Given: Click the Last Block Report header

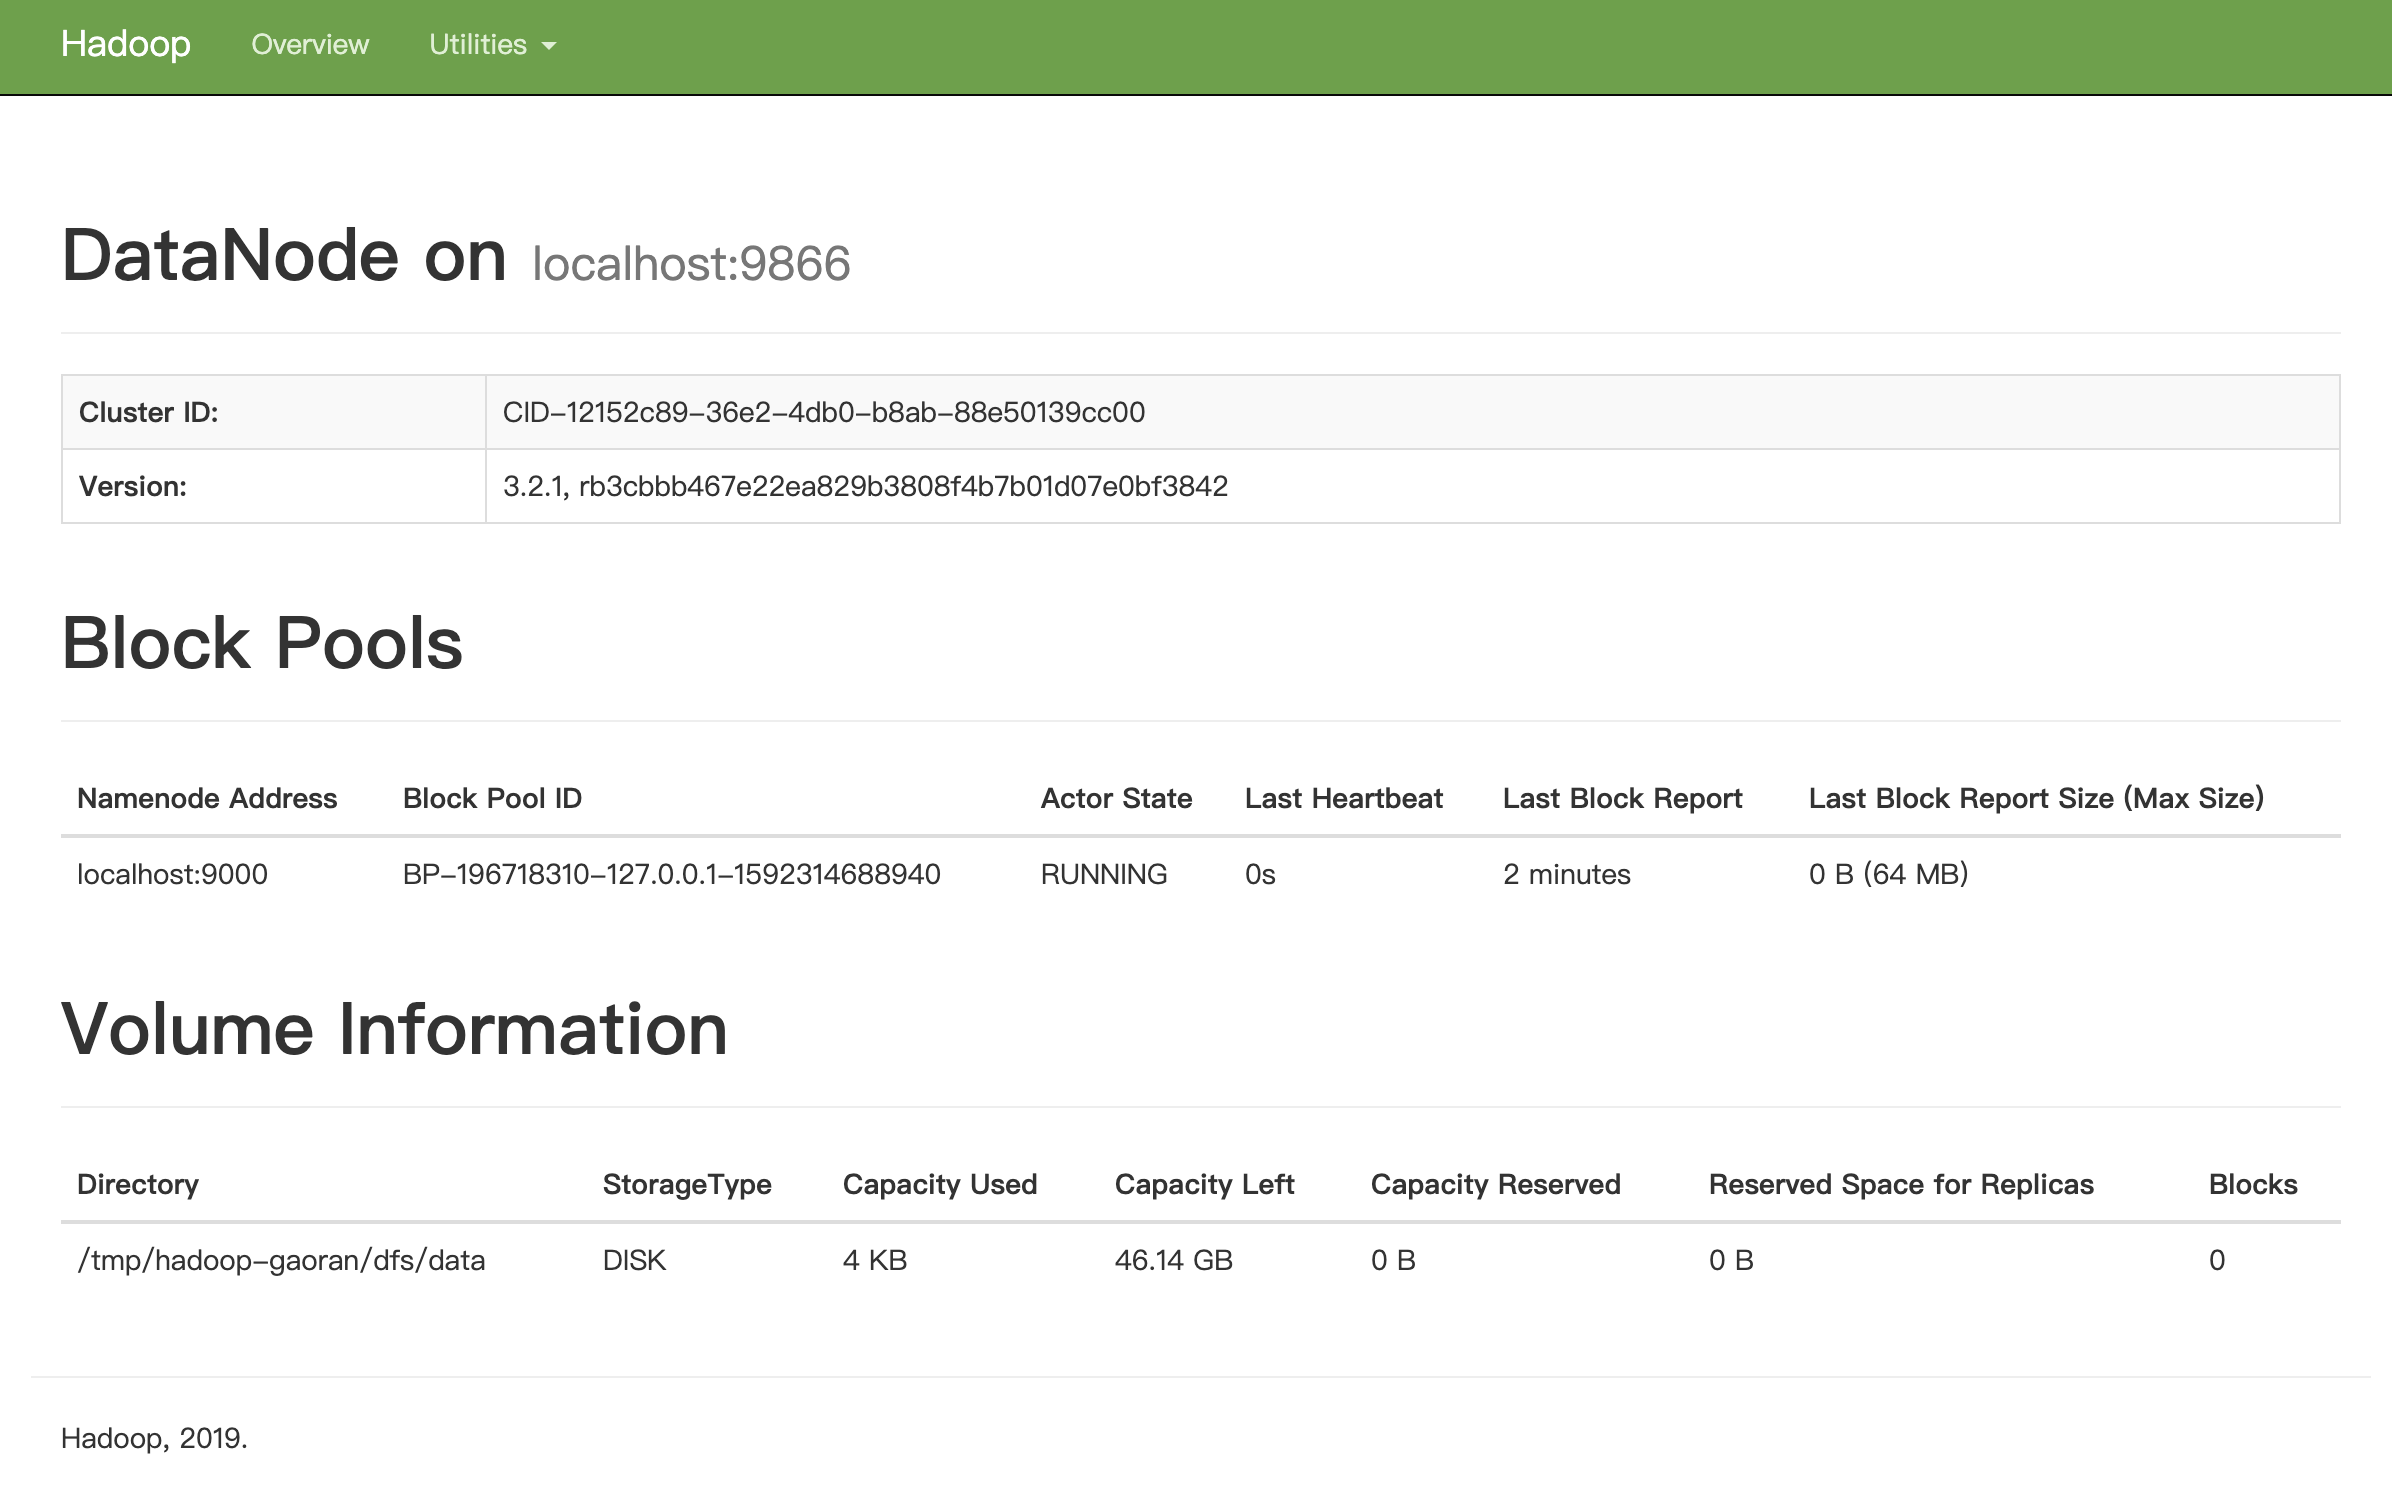Looking at the screenshot, I should [1622, 798].
